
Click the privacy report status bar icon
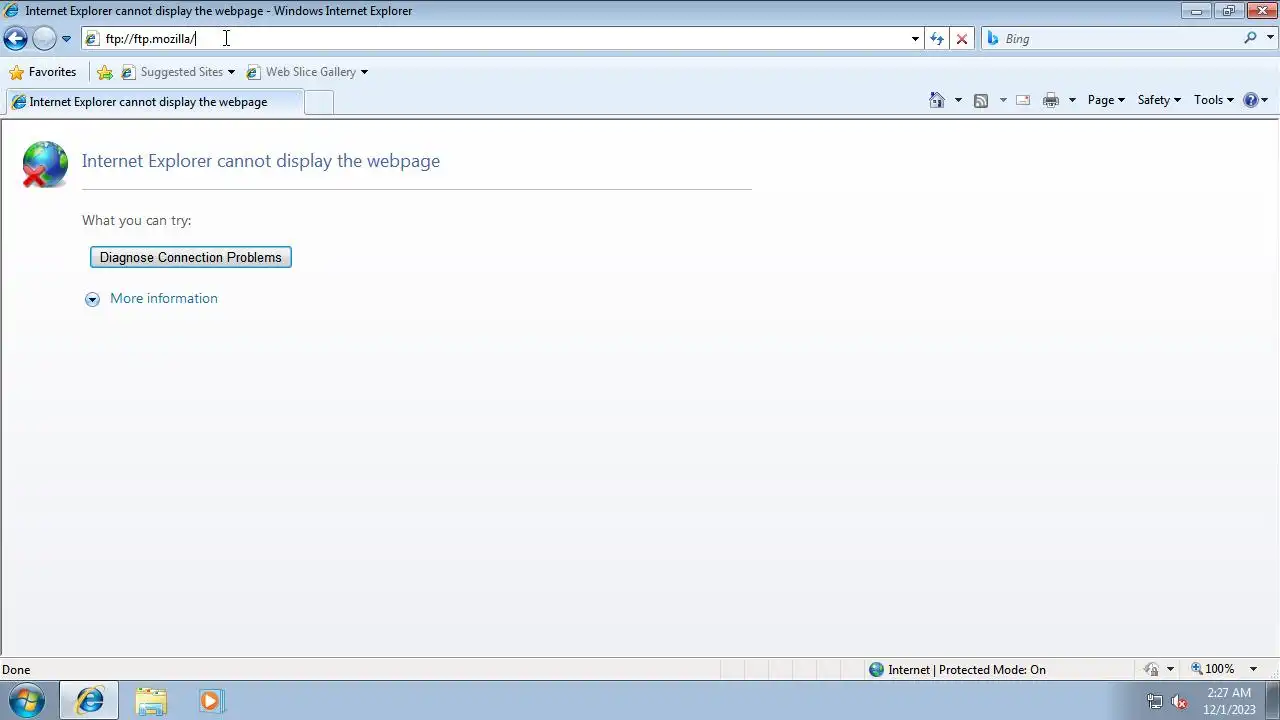click(x=1152, y=670)
